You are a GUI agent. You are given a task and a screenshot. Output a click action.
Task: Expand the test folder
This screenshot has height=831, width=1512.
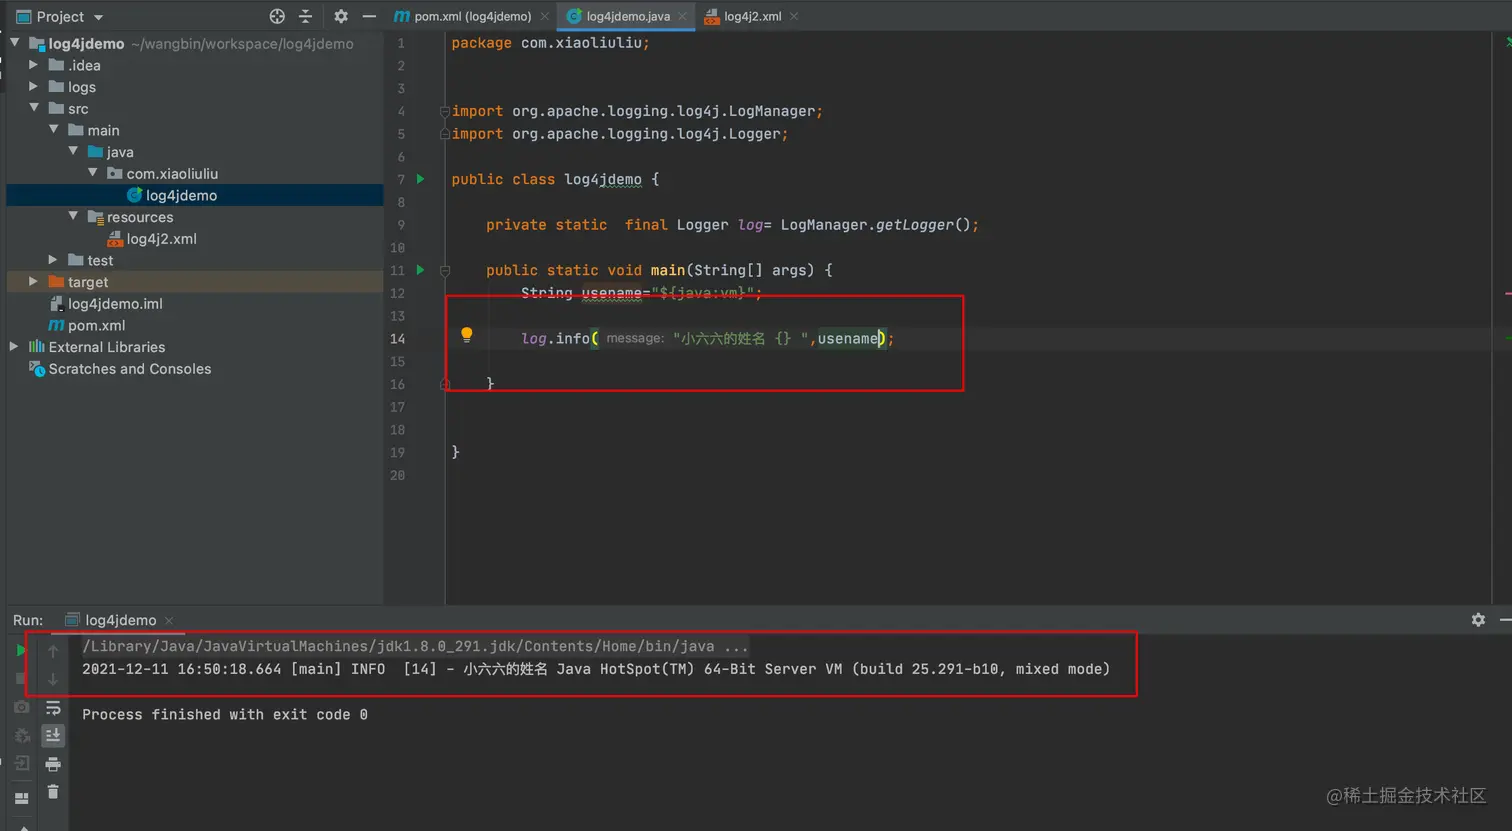tap(54, 260)
